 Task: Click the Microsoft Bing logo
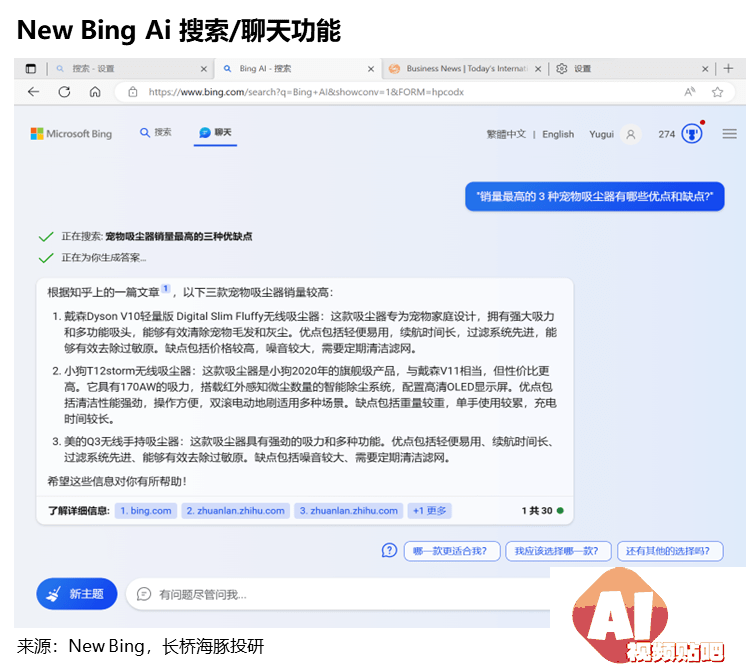[71, 134]
